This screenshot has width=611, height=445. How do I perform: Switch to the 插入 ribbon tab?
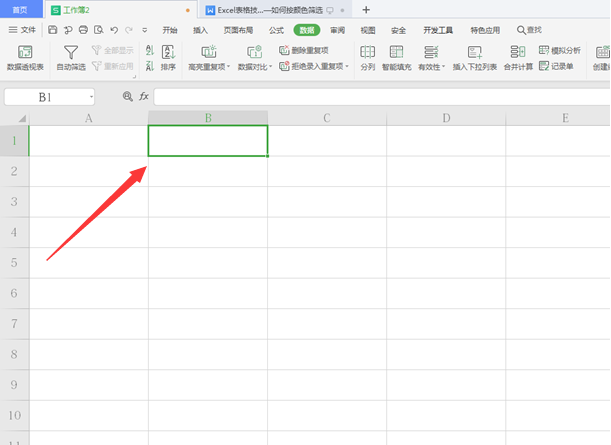(200, 30)
